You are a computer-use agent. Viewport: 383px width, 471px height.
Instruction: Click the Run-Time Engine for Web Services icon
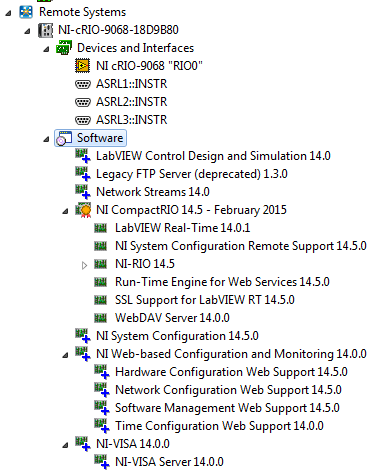coord(100,282)
